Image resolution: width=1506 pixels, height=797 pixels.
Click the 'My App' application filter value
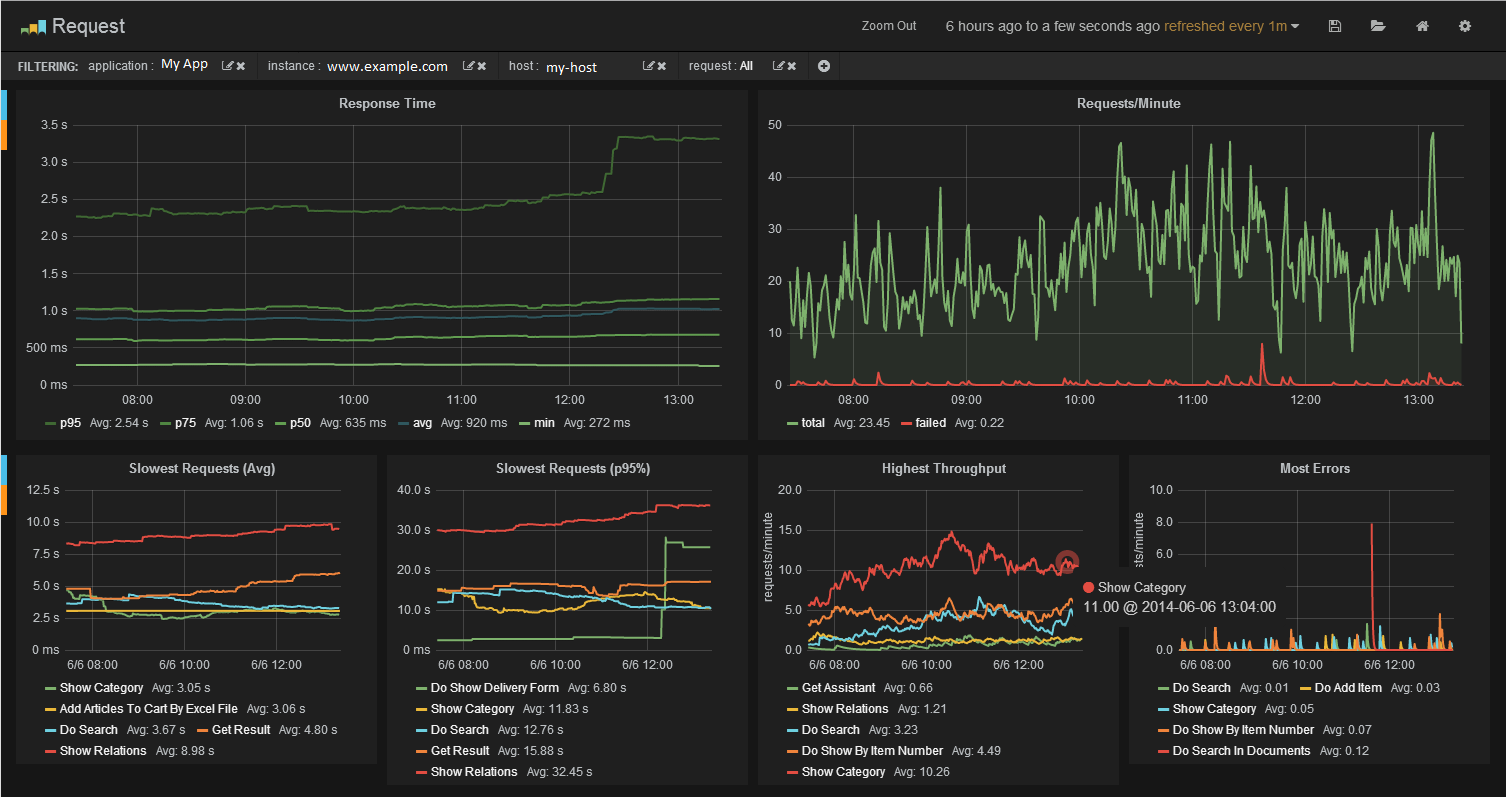click(185, 64)
